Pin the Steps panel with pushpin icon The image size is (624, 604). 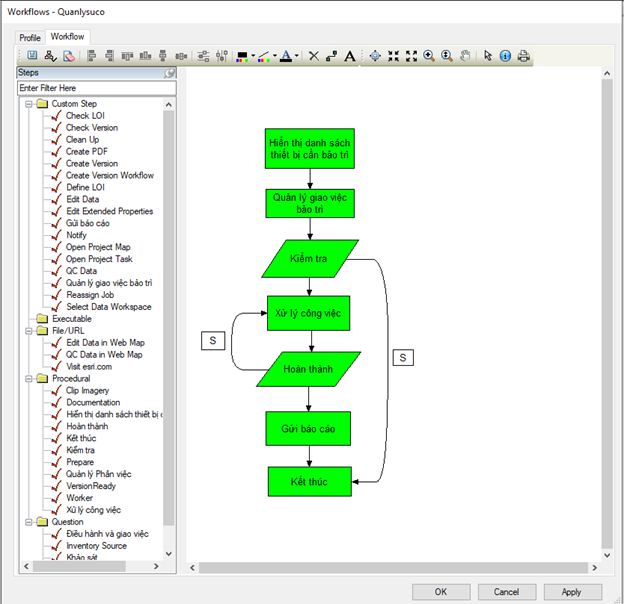point(170,73)
